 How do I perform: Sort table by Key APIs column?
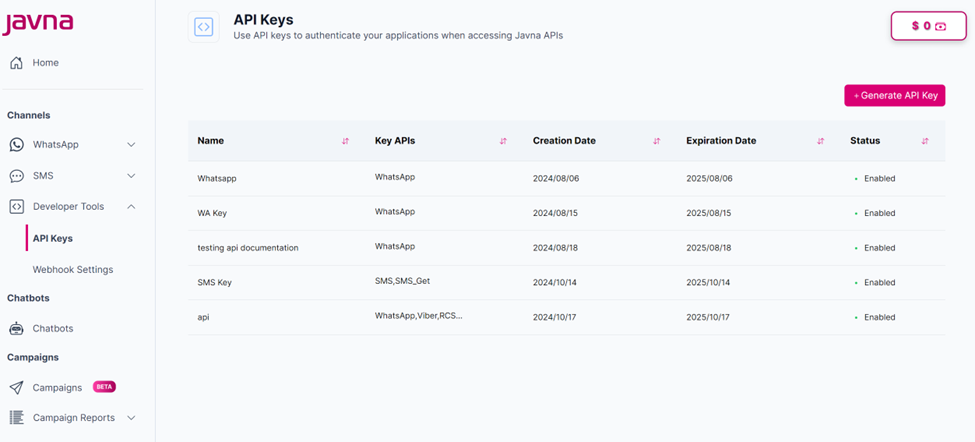504,141
